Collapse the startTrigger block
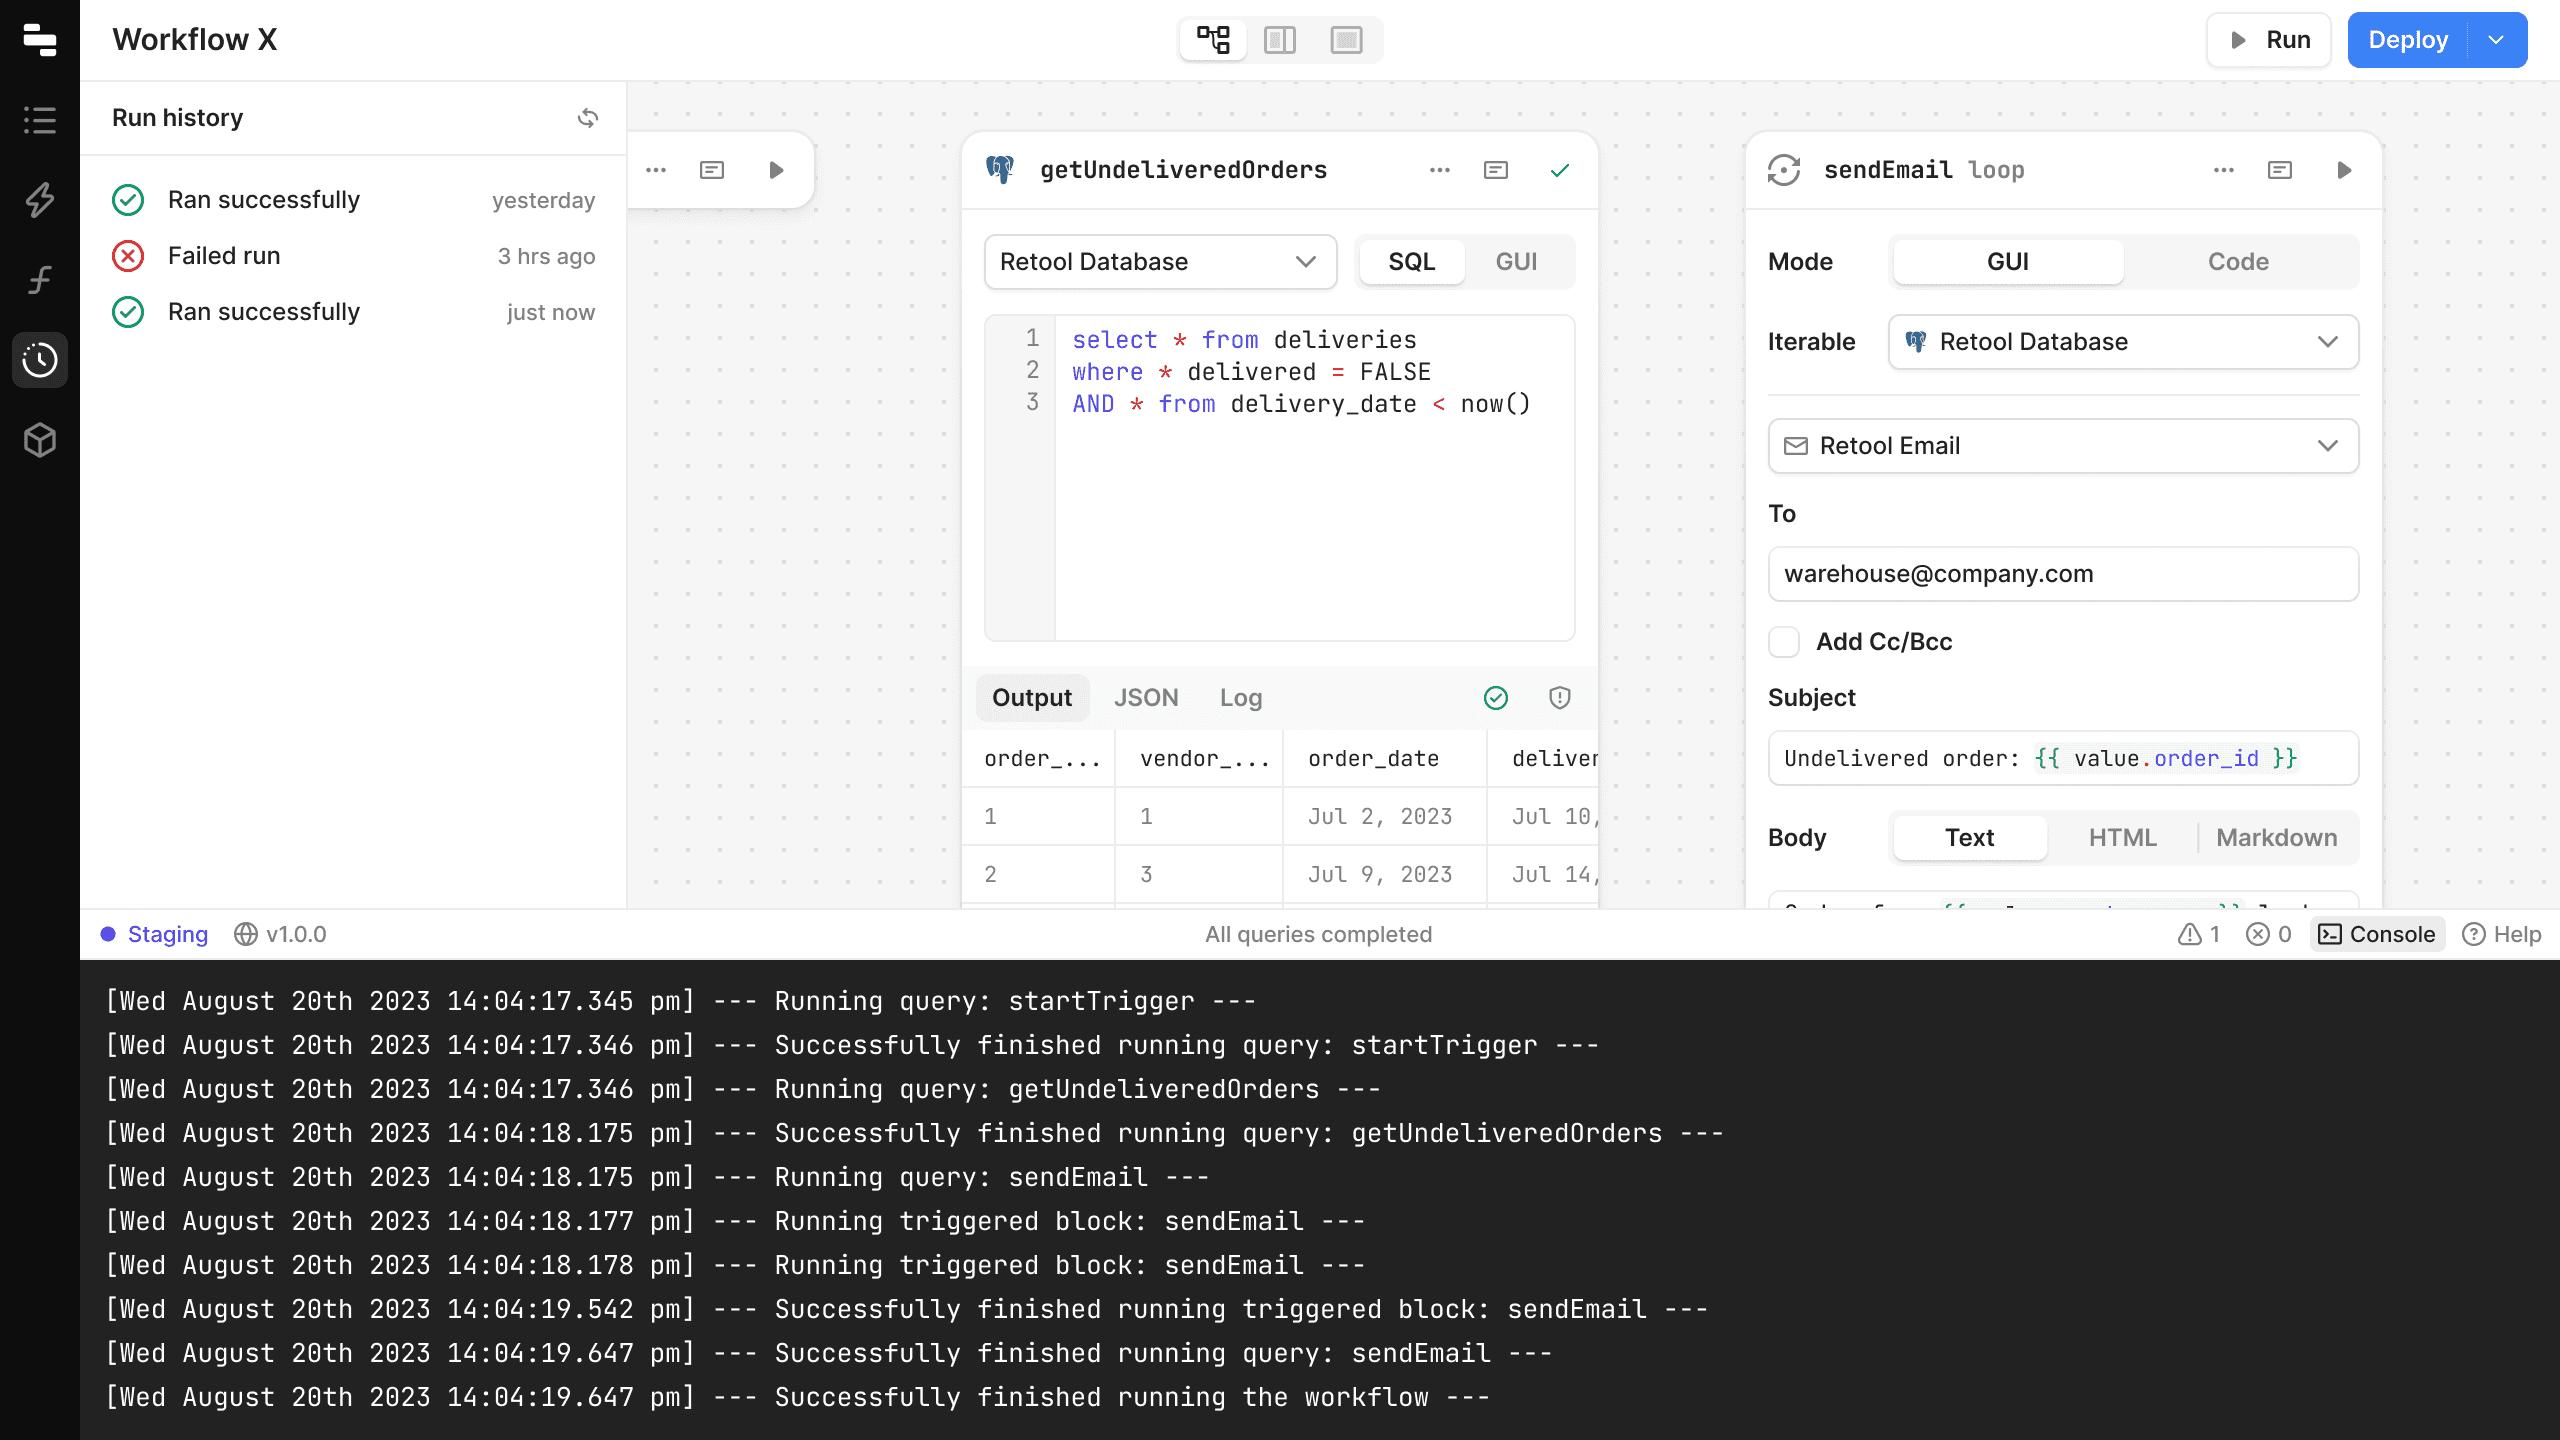This screenshot has width=2560, height=1440. [712, 170]
